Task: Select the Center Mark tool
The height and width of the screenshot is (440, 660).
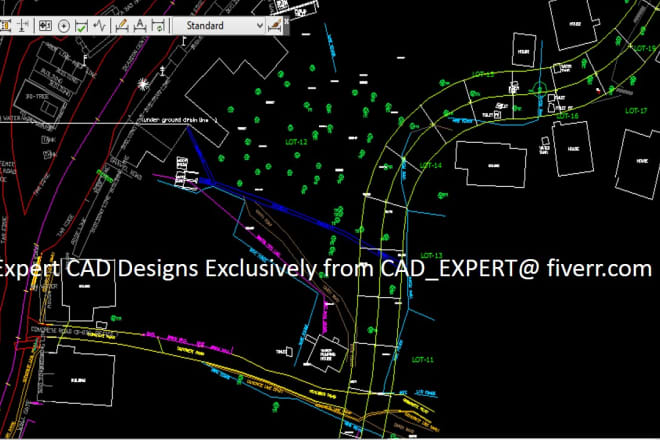Action: click(63, 26)
